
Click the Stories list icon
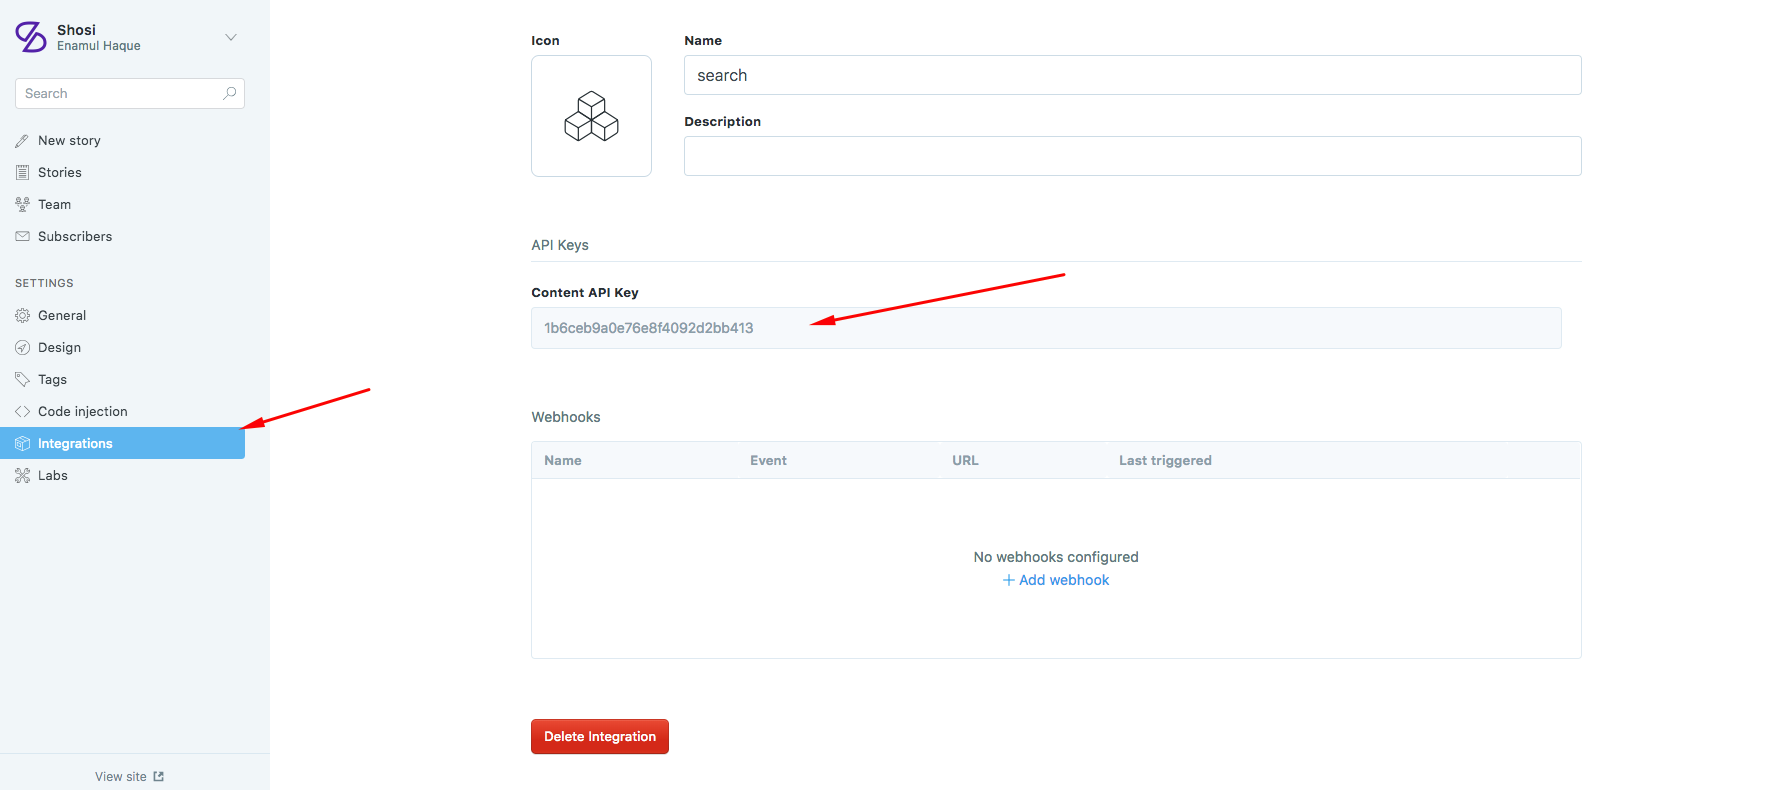(x=22, y=173)
